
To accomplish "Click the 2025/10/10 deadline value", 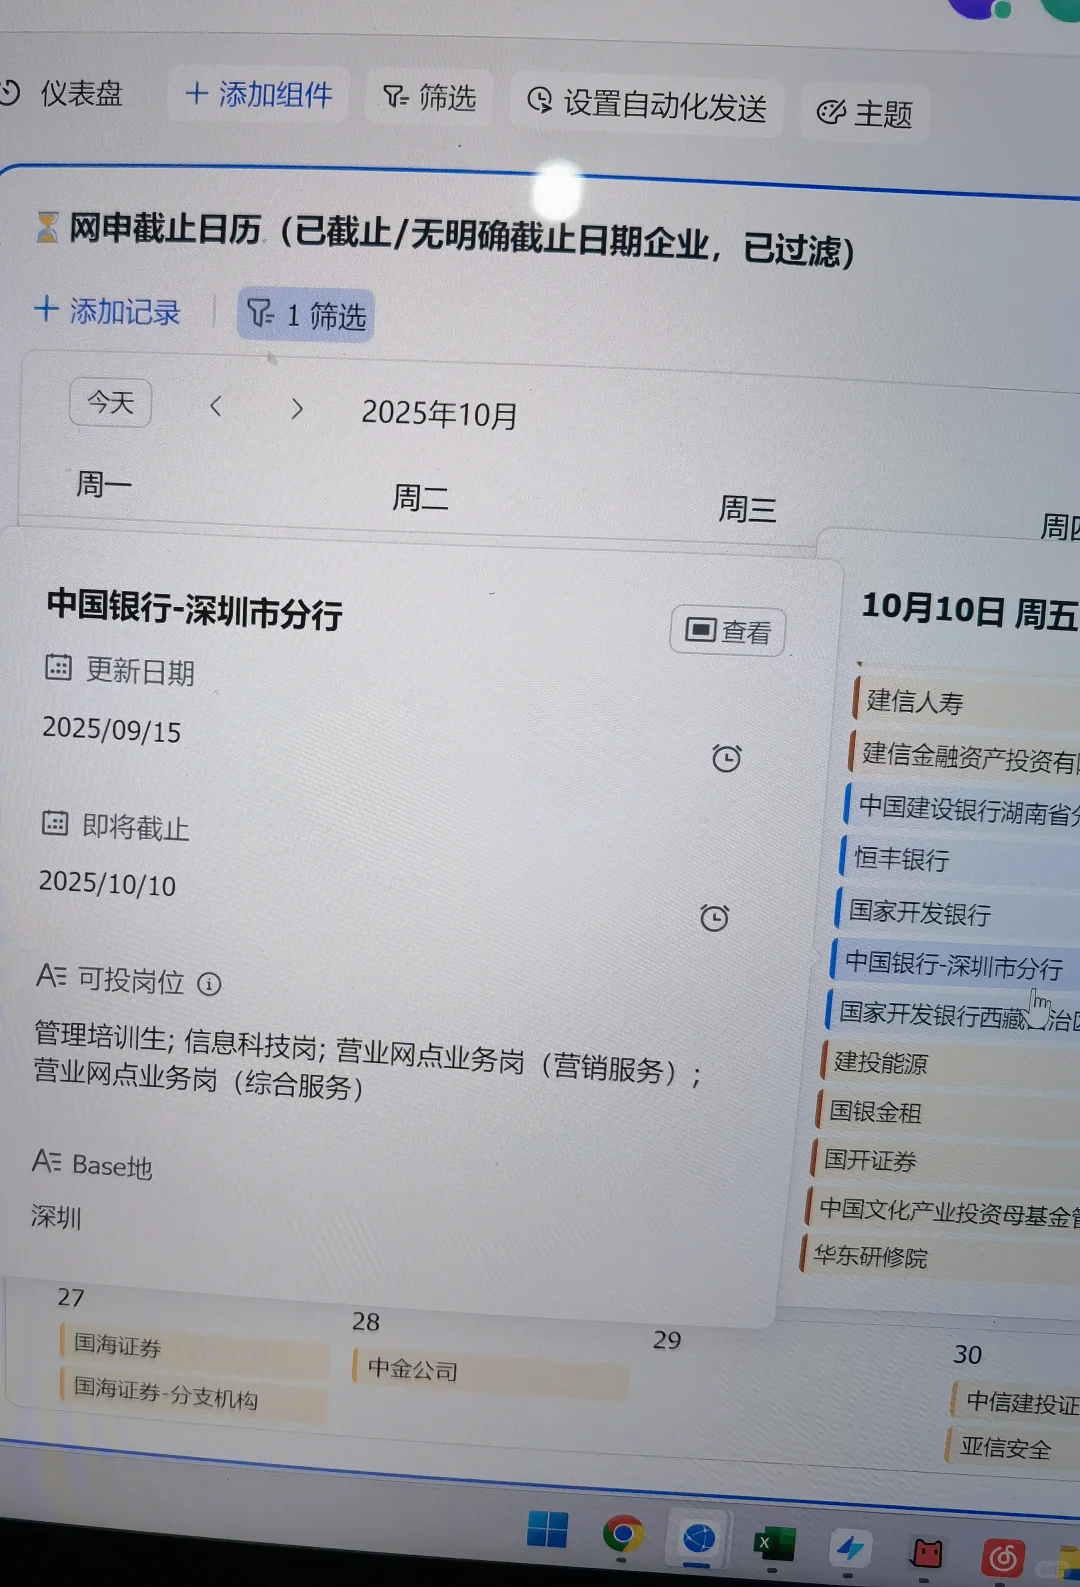I will tap(108, 884).
